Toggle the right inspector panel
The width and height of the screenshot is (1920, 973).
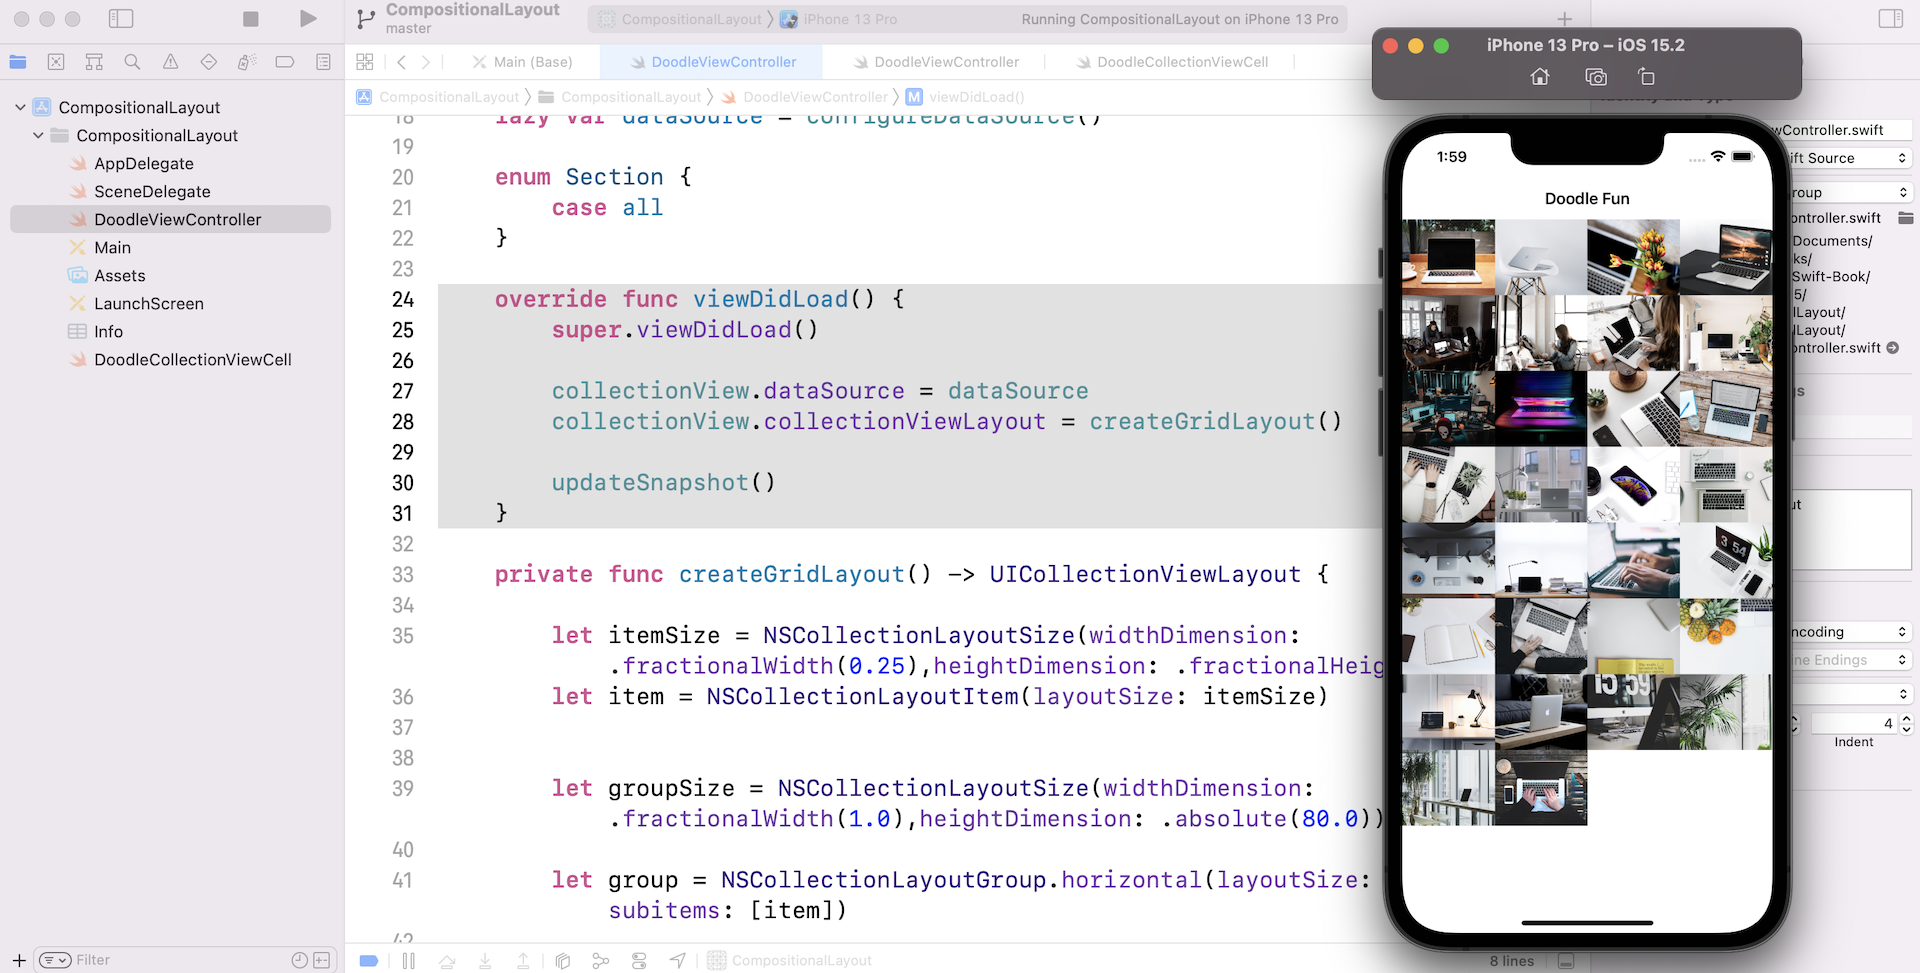pyautogui.click(x=1890, y=19)
